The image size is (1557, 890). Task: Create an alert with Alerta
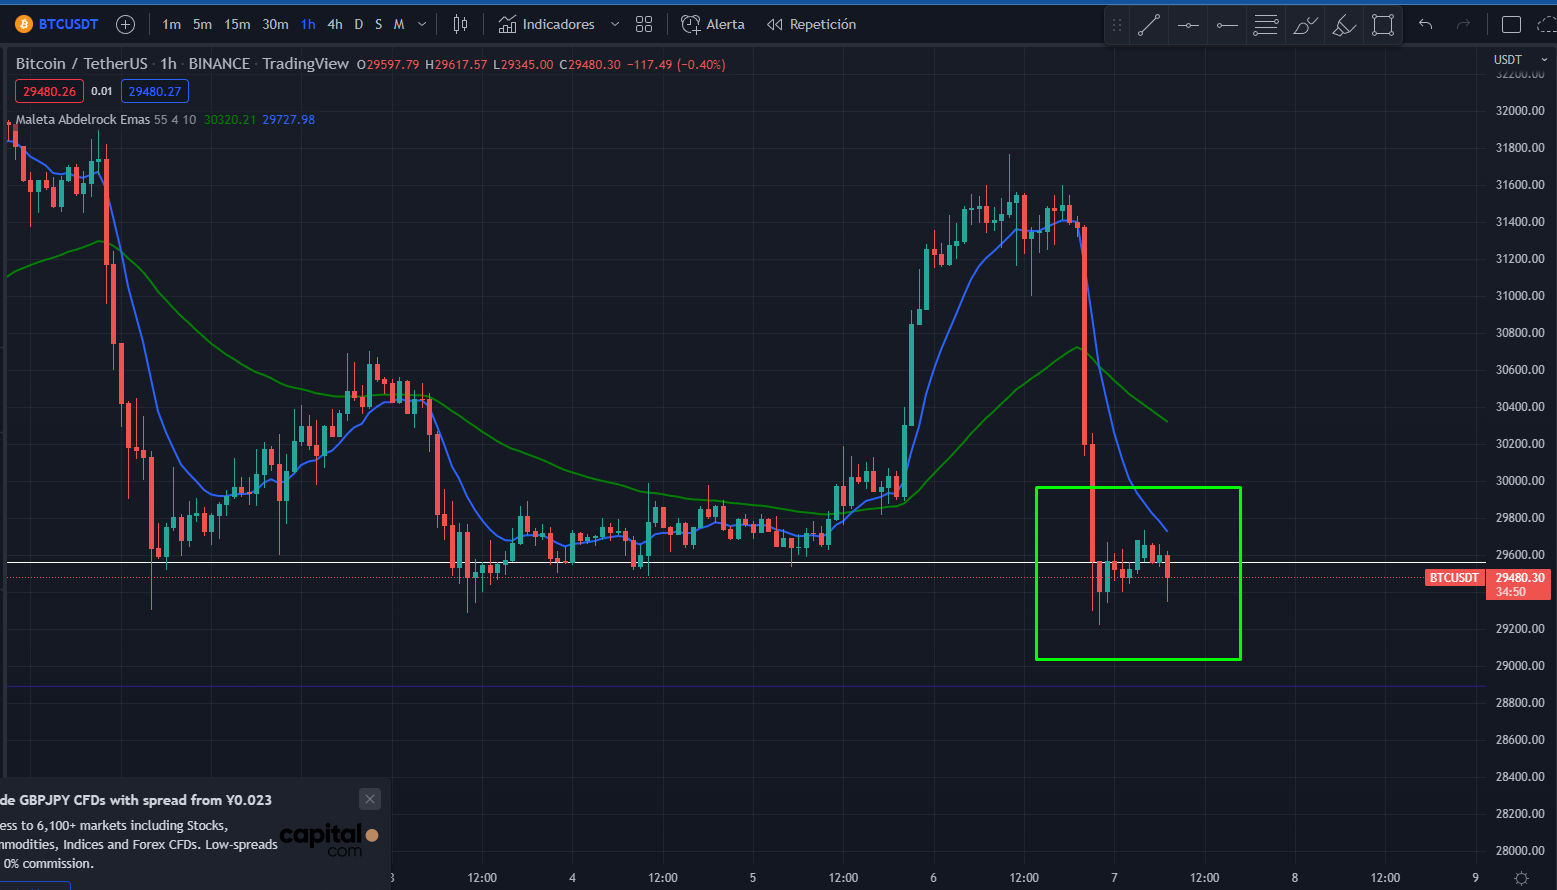point(713,24)
